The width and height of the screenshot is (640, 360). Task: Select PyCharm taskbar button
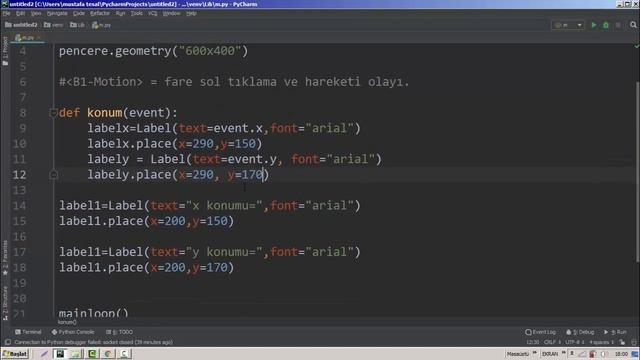point(60,353)
